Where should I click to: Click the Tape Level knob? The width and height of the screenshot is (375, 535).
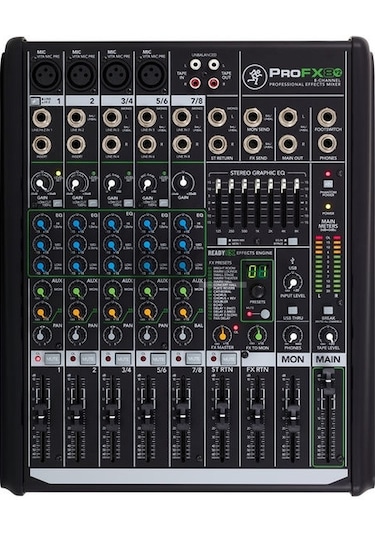pyautogui.click(x=328, y=337)
